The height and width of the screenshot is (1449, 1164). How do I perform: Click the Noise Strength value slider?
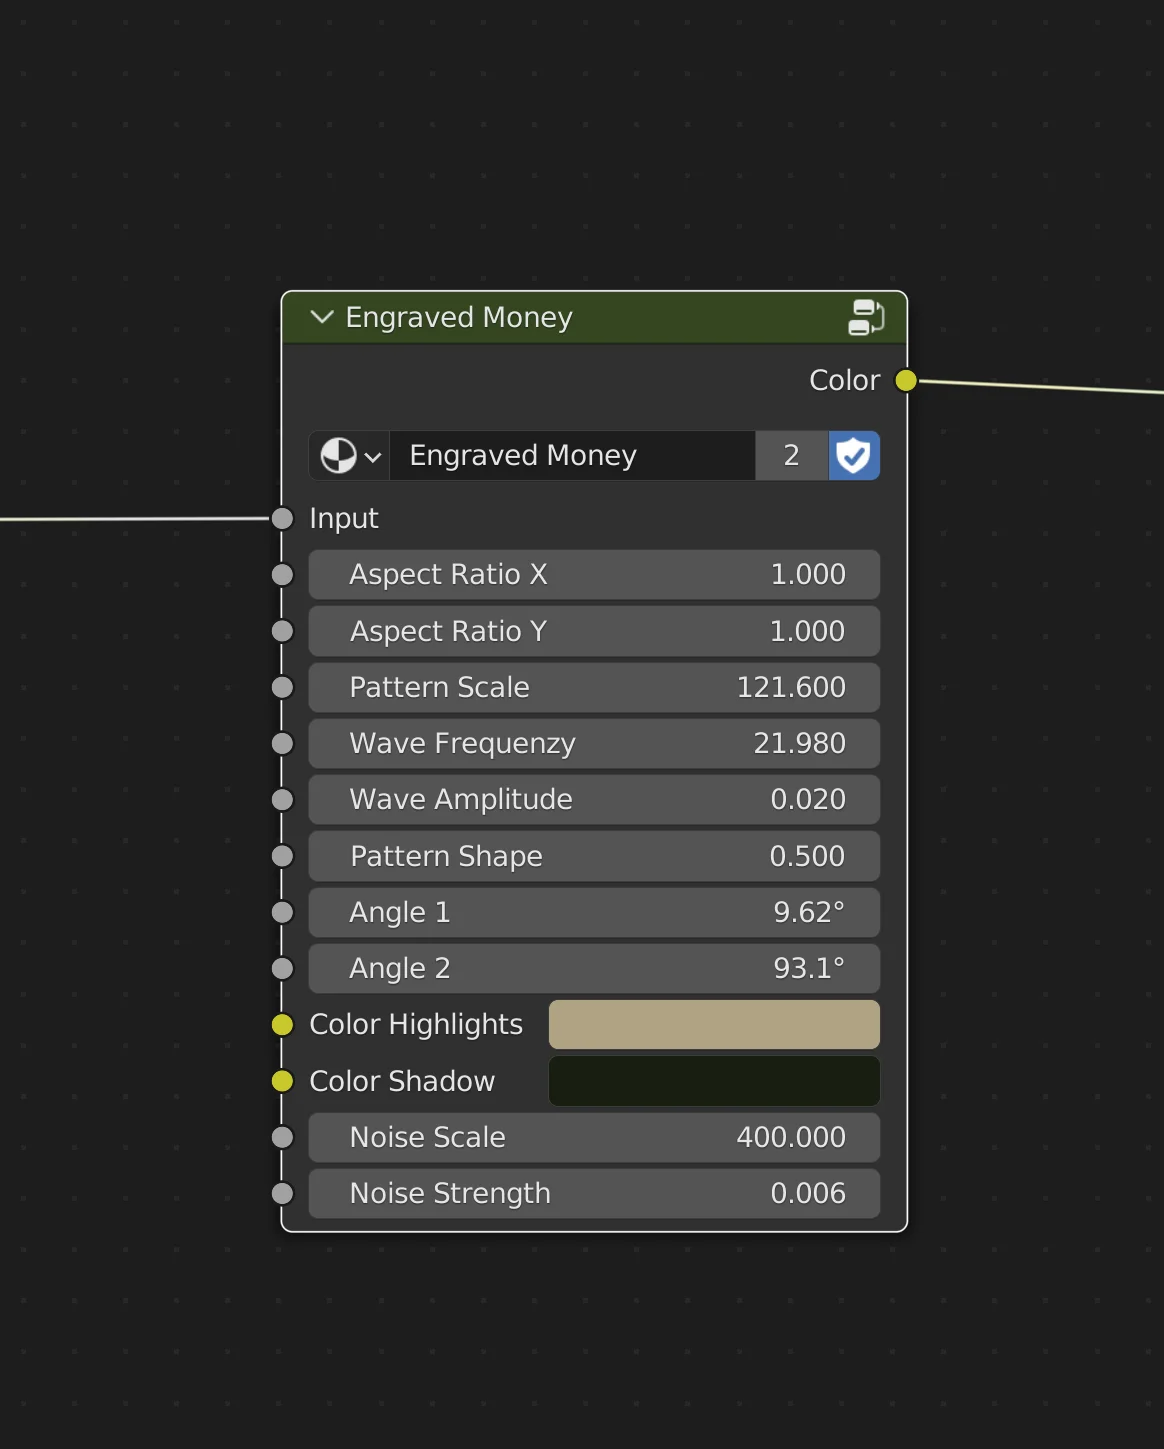594,1193
